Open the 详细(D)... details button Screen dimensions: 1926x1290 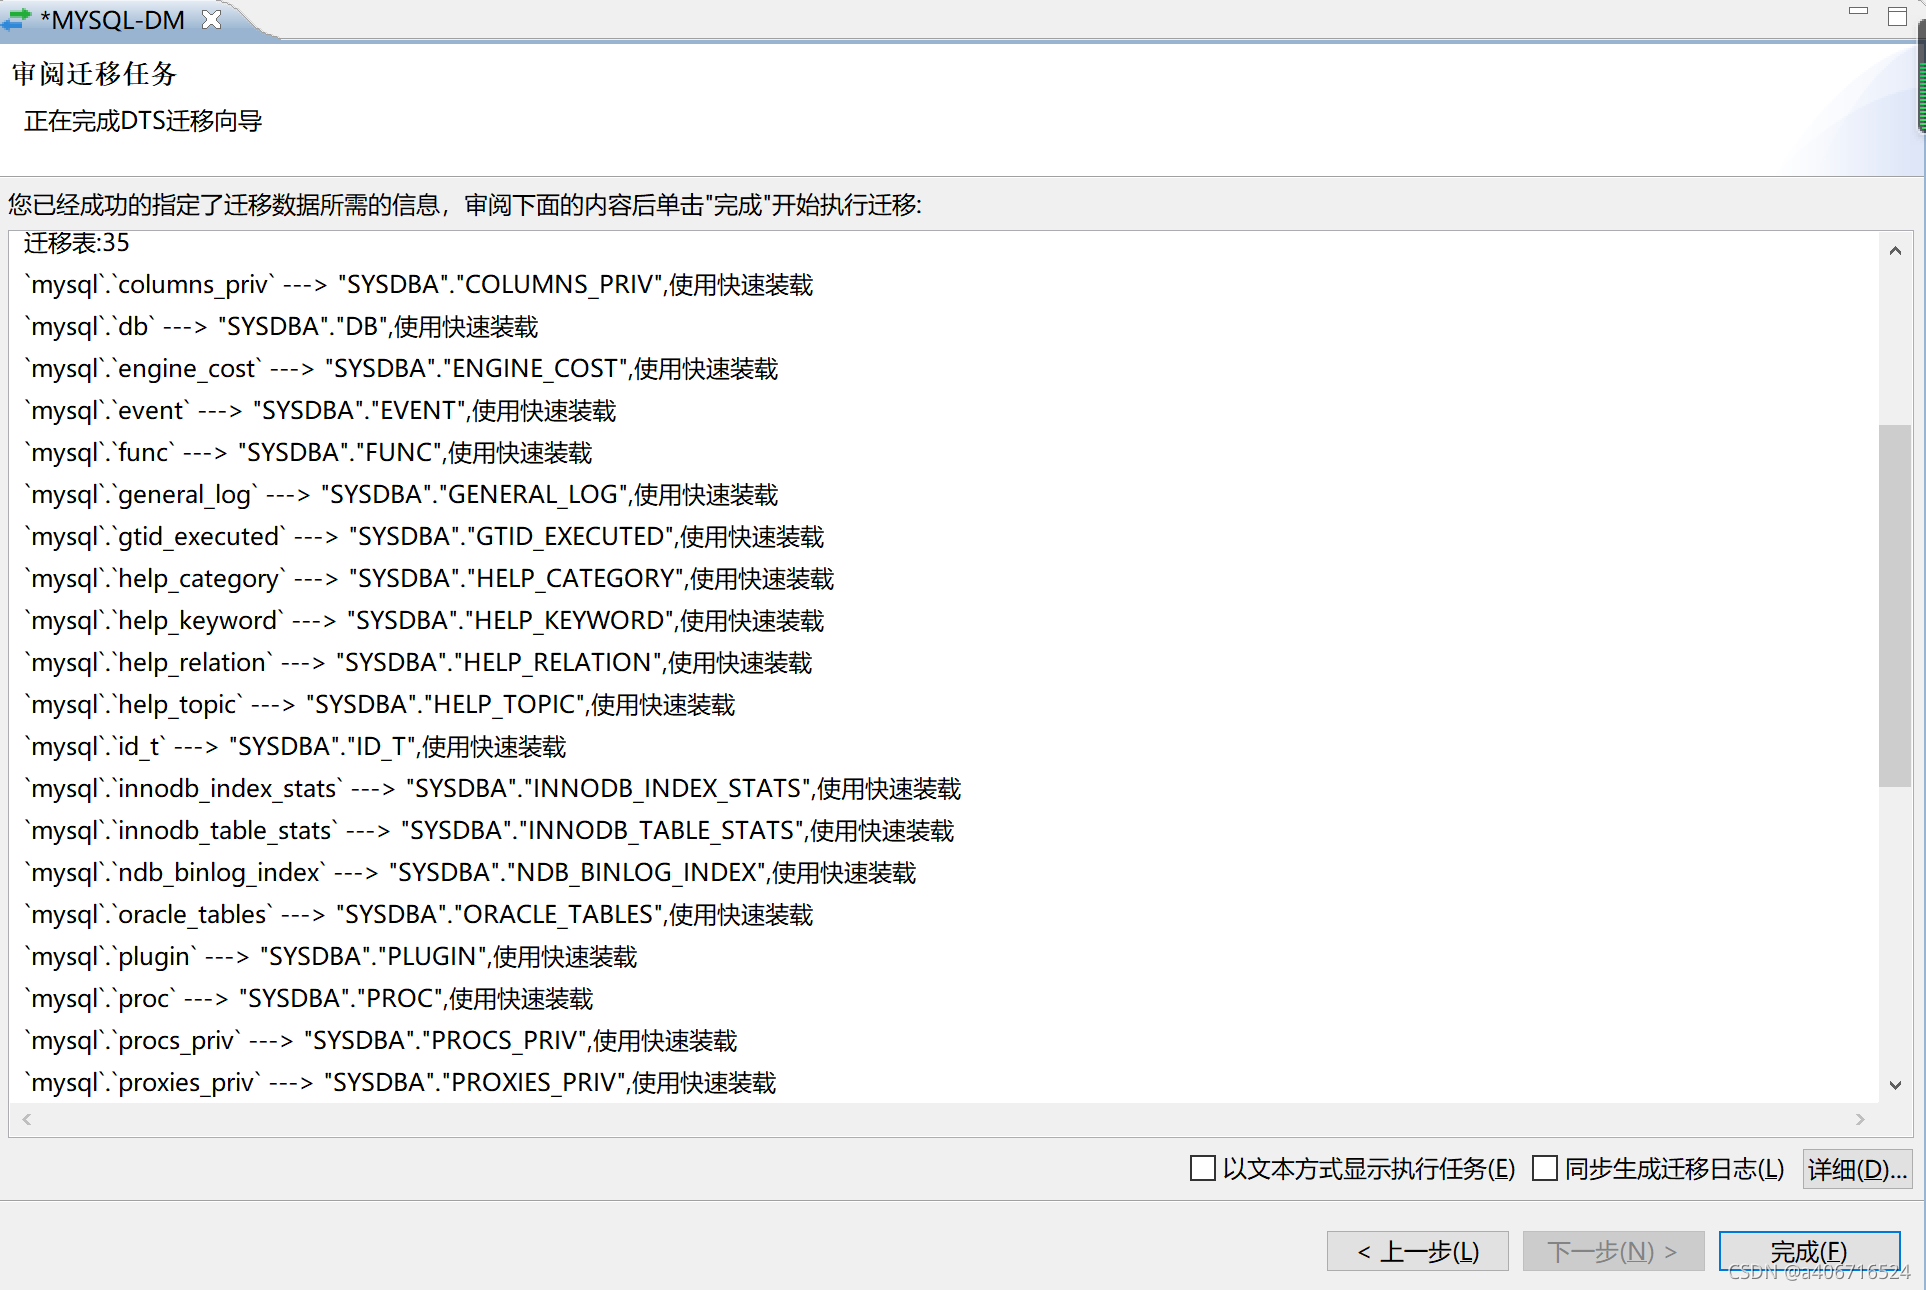[1857, 1169]
